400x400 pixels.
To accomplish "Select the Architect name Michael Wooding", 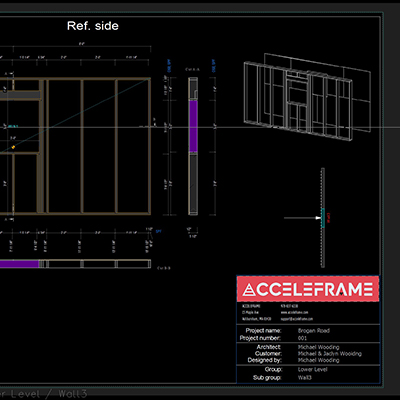I will 318,347.
